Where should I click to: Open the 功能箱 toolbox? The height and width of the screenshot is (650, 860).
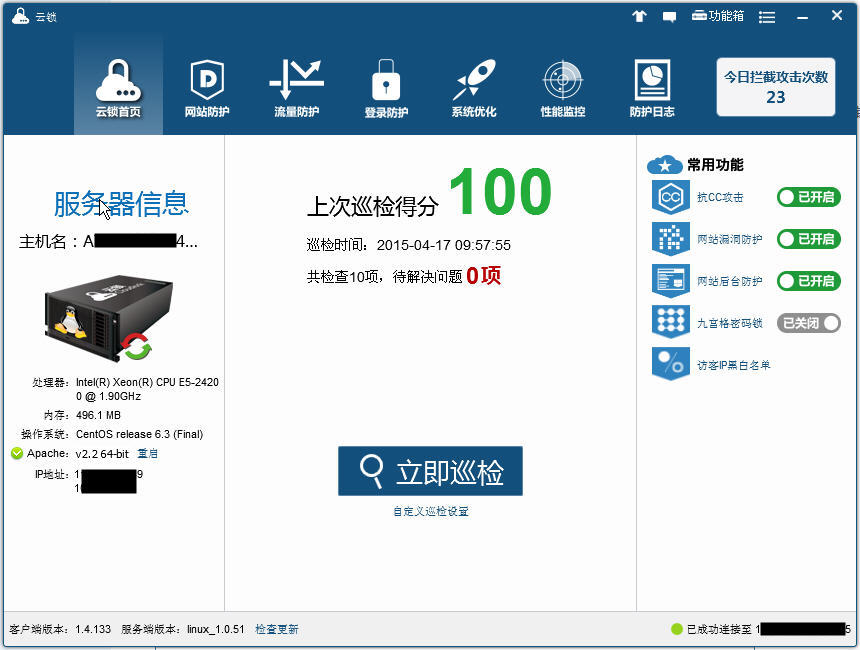[718, 16]
